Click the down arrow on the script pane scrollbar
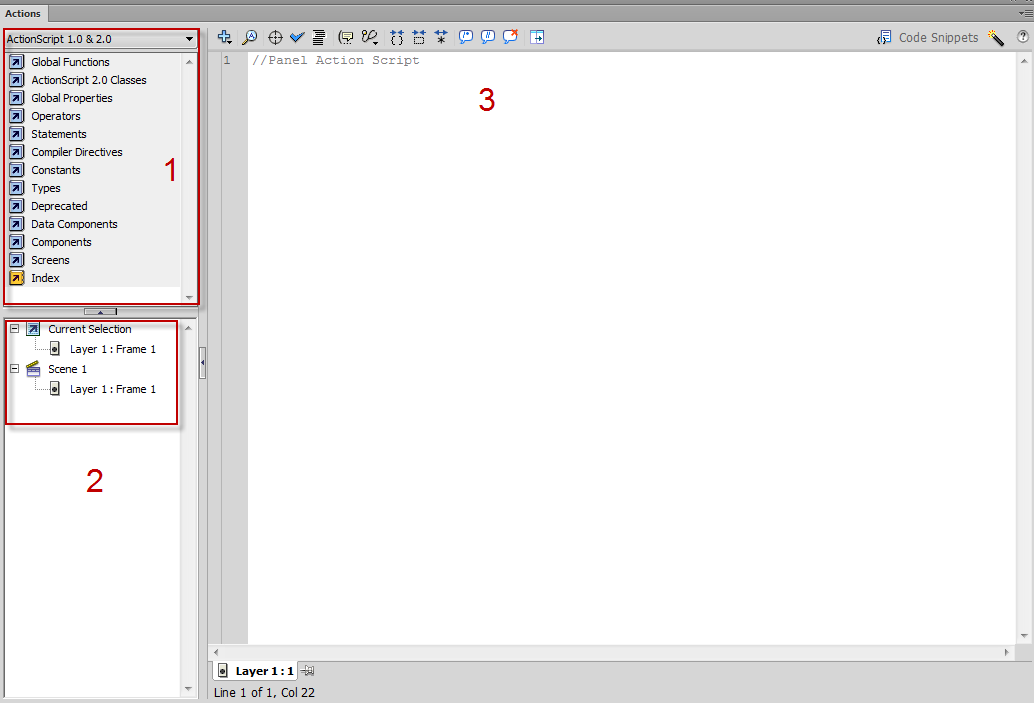 (1024, 636)
